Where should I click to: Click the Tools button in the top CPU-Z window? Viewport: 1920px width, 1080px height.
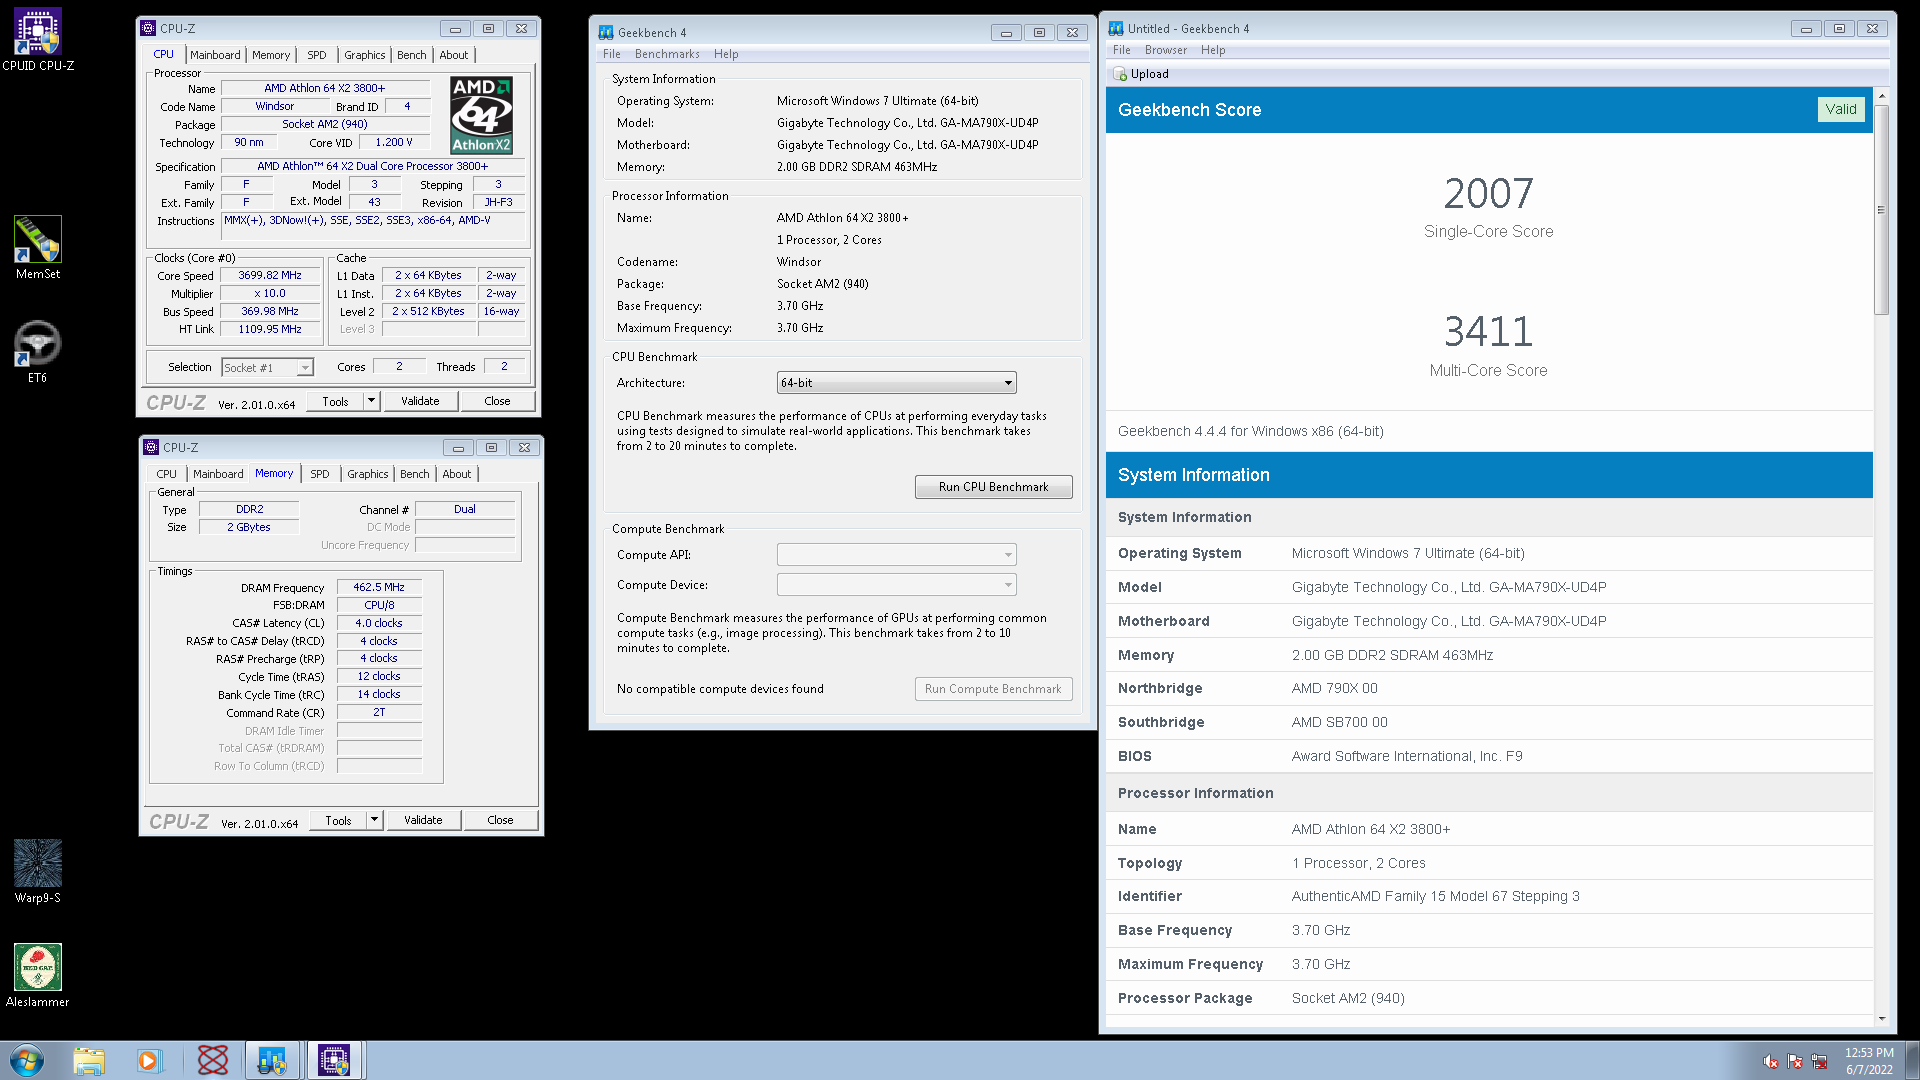(x=335, y=401)
